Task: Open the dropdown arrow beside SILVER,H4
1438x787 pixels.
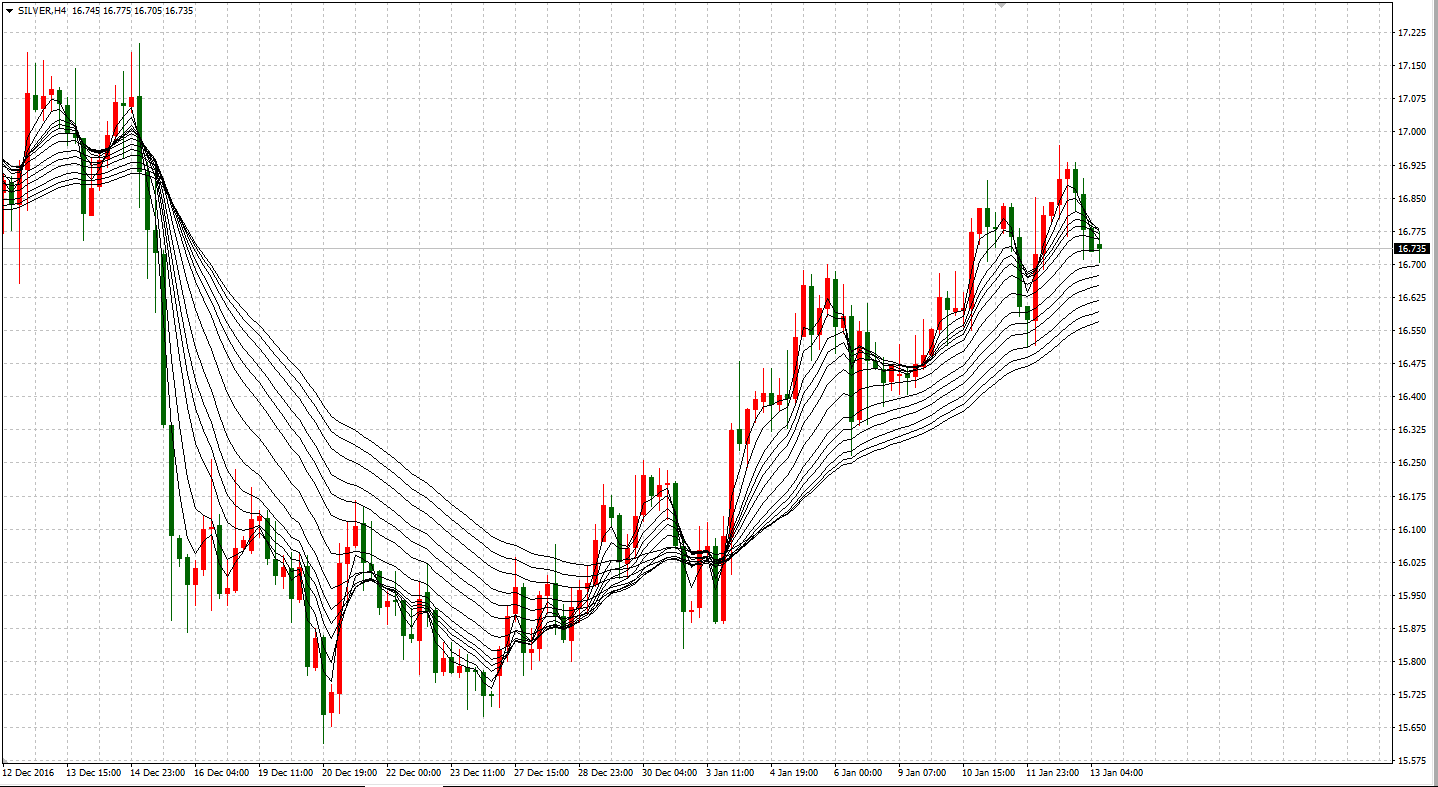Action: (8, 10)
